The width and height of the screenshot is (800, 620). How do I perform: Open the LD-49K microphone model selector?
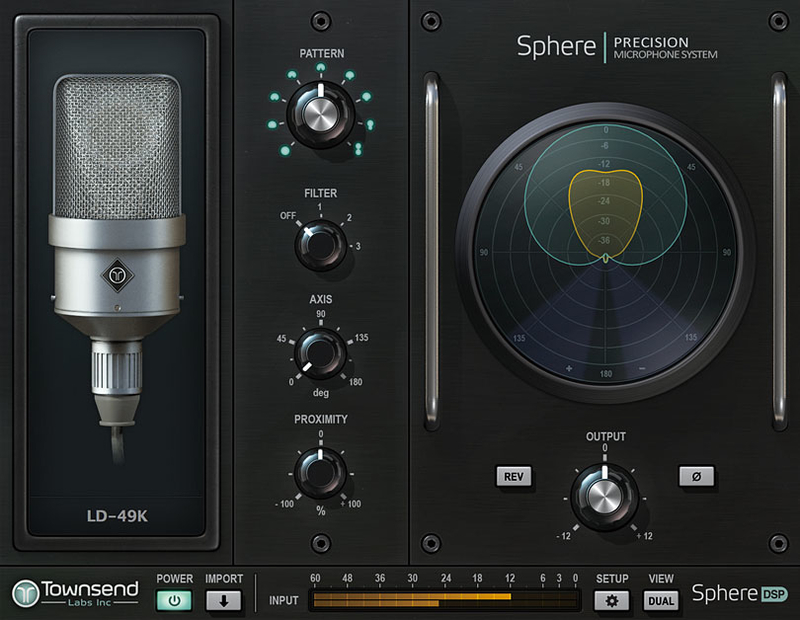[x=117, y=516]
